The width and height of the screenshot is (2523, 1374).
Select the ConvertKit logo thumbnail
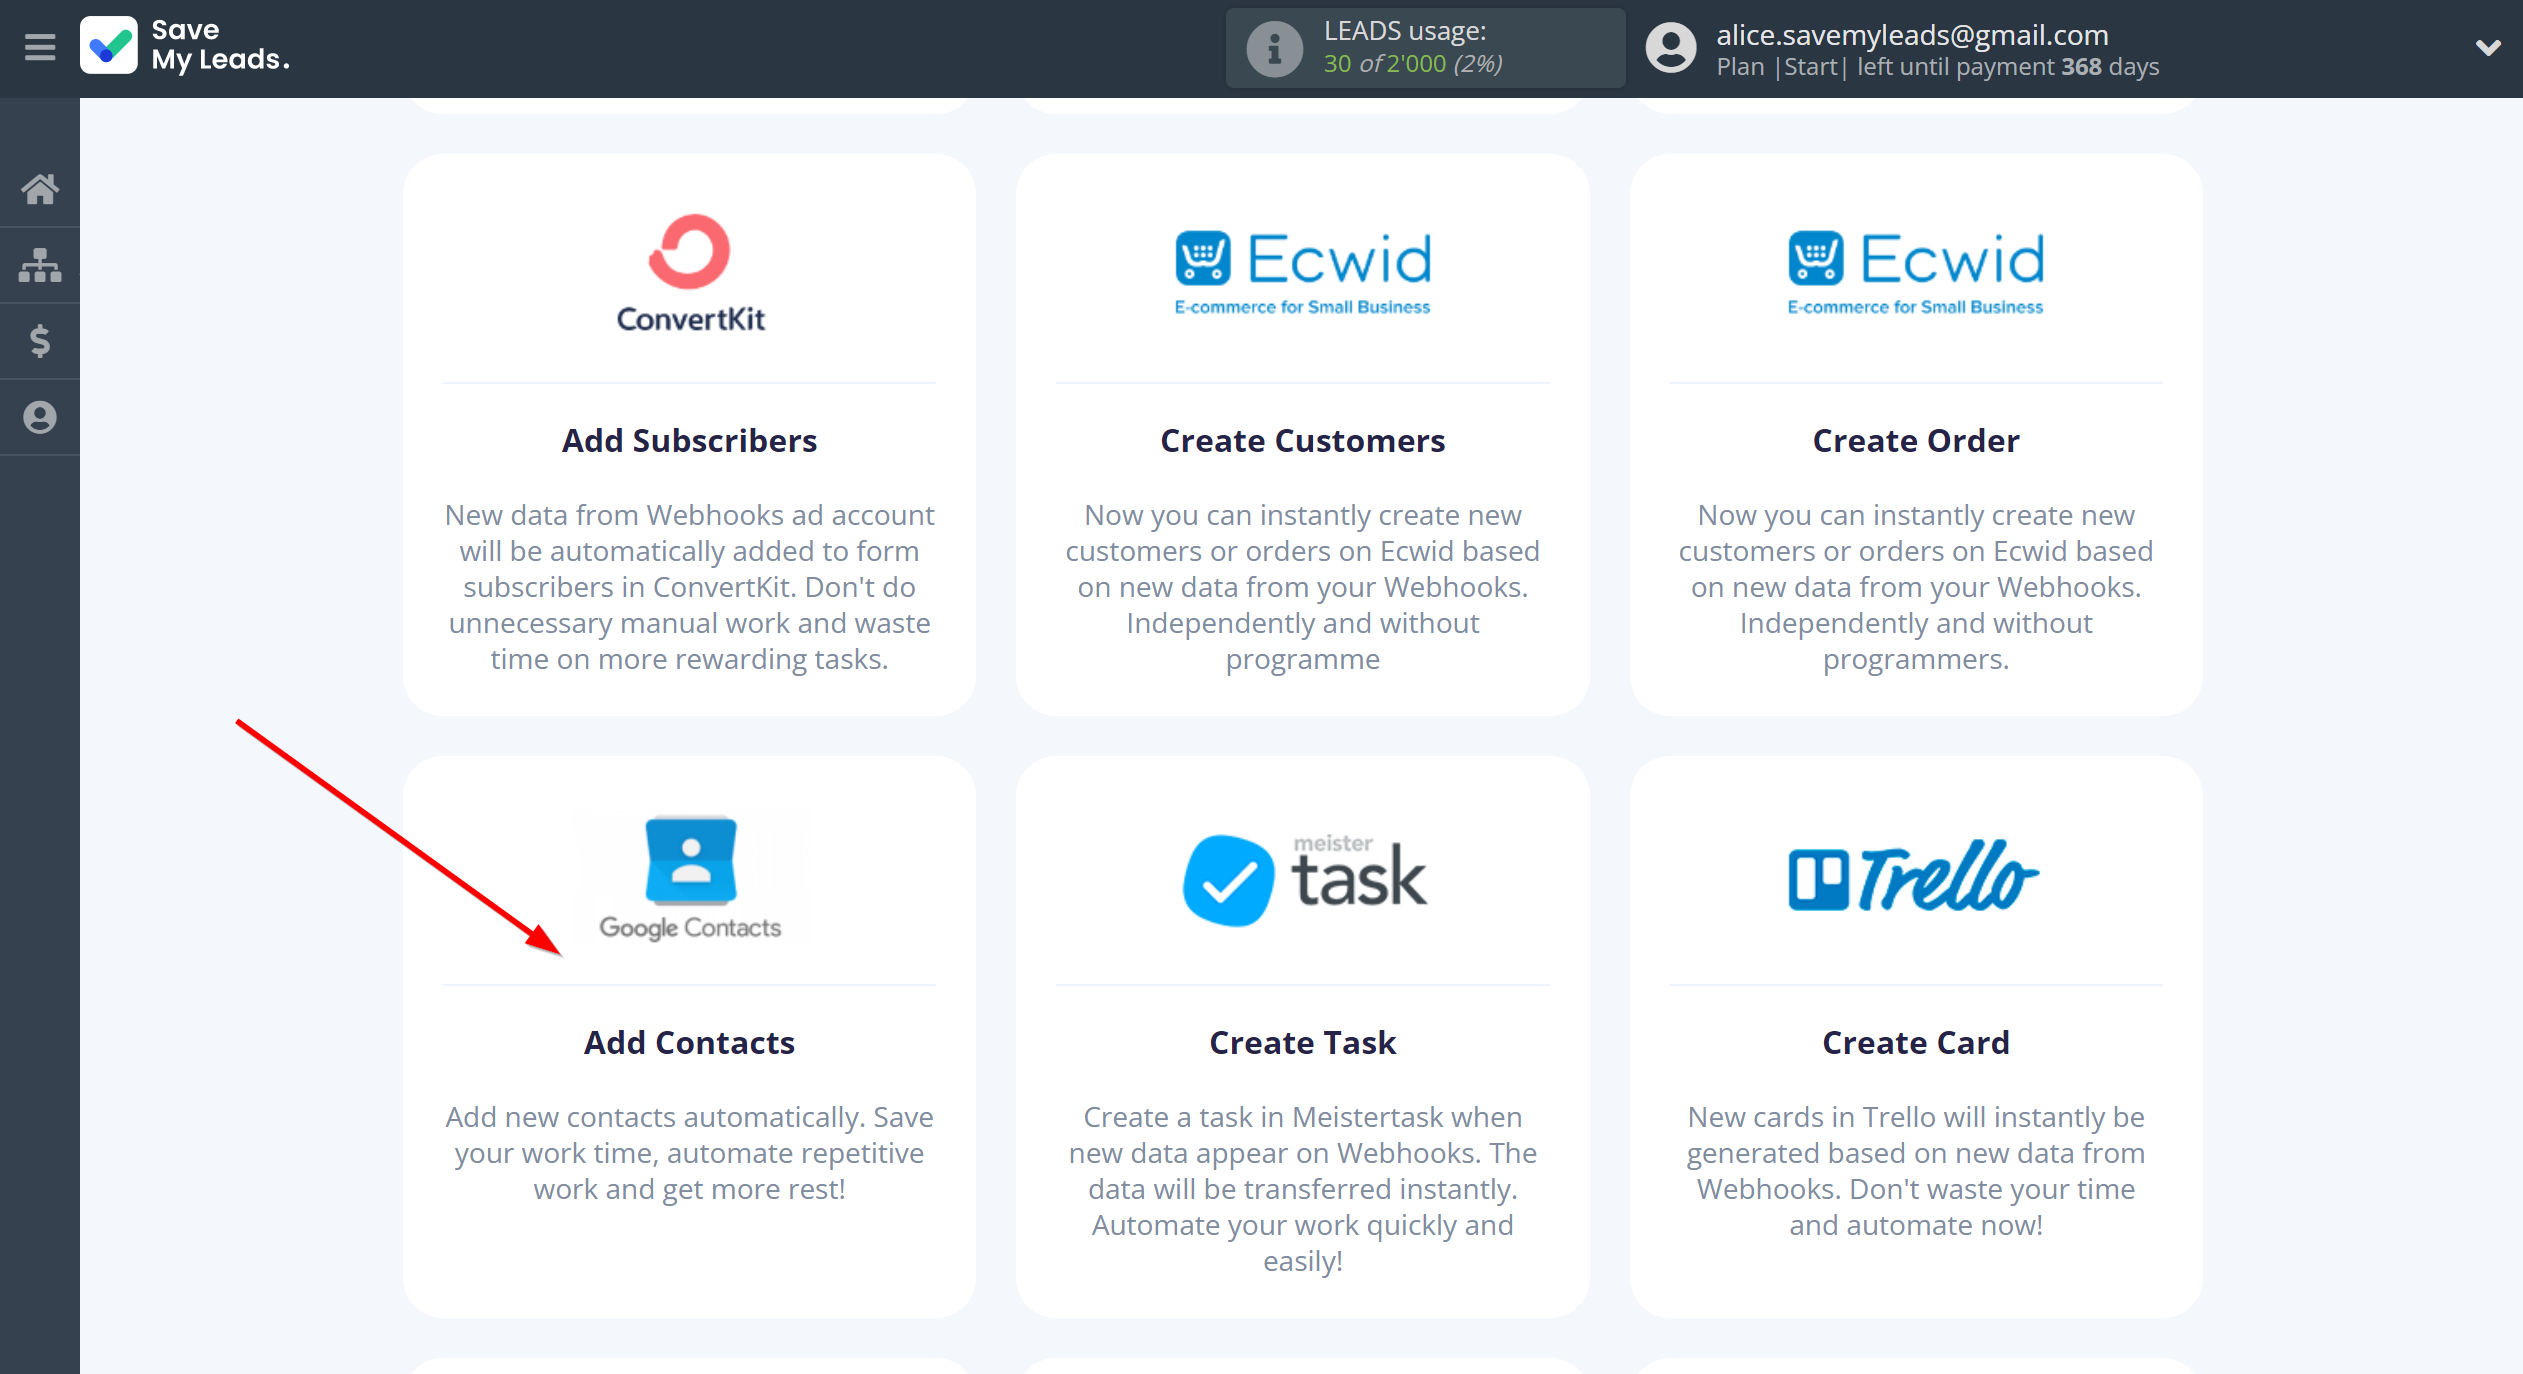click(x=690, y=271)
